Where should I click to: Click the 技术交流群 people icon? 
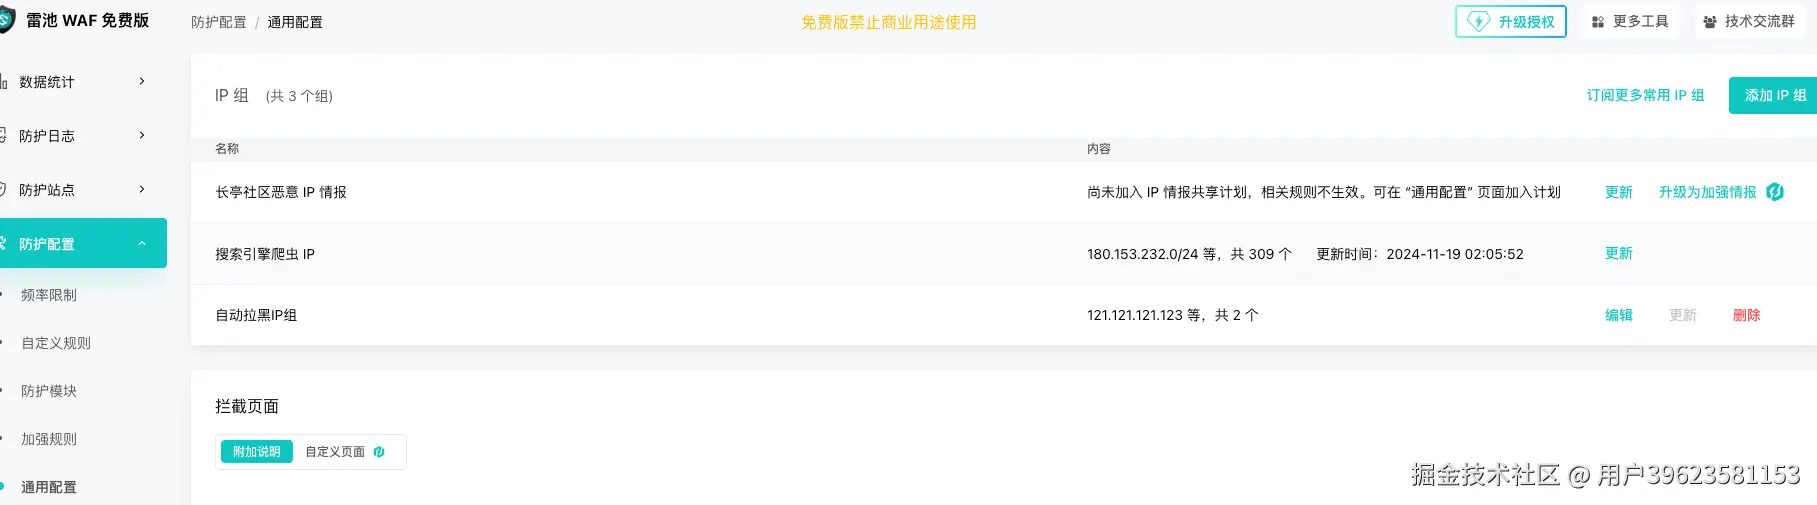point(1710,22)
